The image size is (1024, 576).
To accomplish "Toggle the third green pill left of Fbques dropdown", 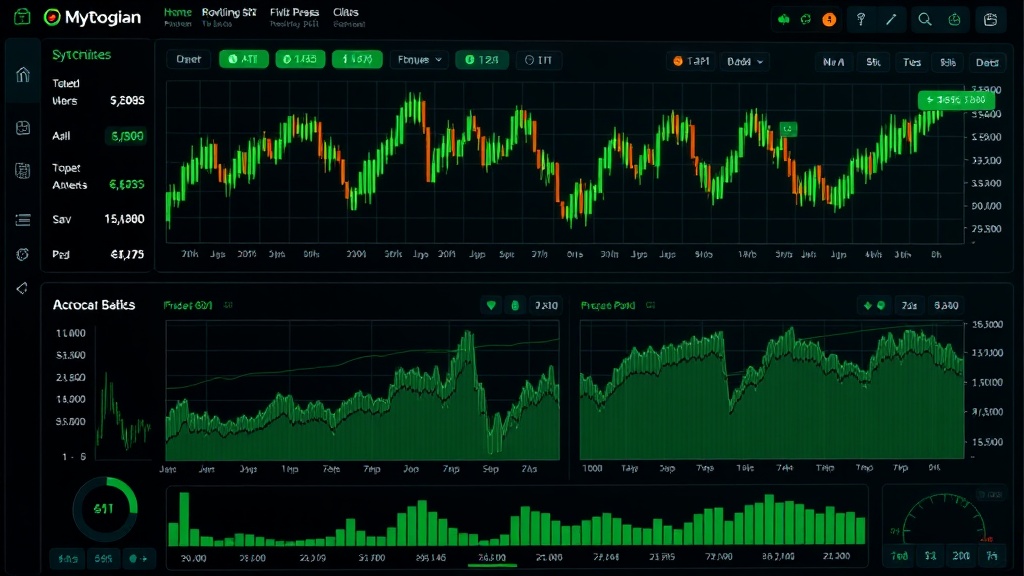I will pos(357,59).
